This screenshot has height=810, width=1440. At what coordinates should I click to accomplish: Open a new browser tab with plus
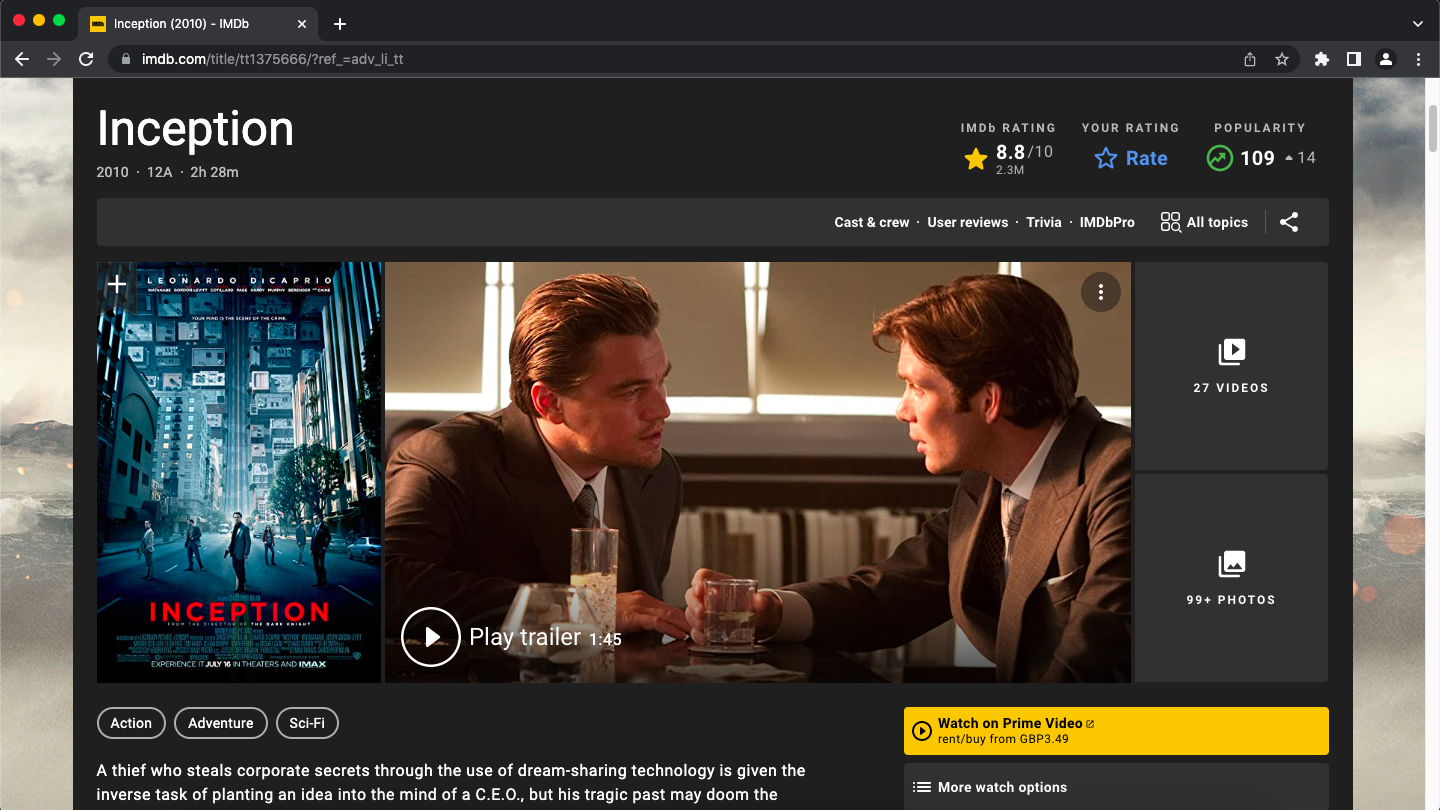click(340, 24)
